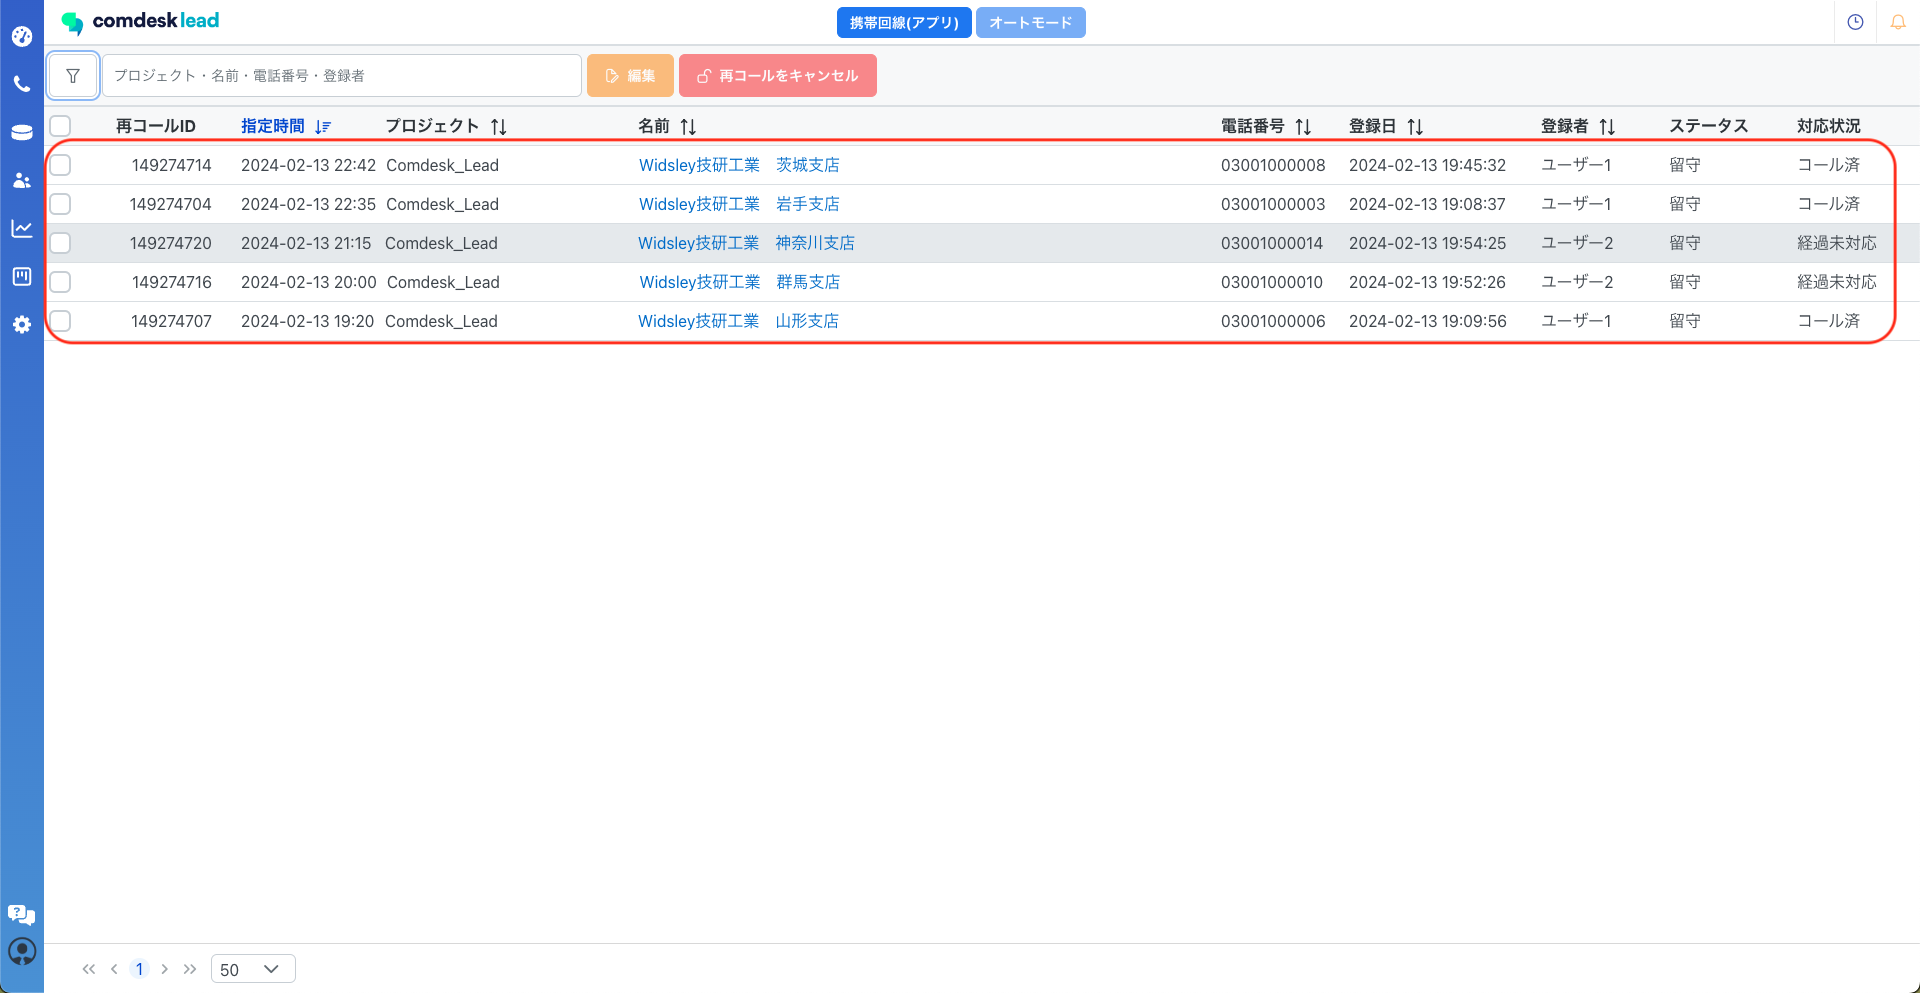1920x993 pixels.
Task: Switch to 携帯回線(アプリ) mode
Action: pyautogui.click(x=903, y=23)
